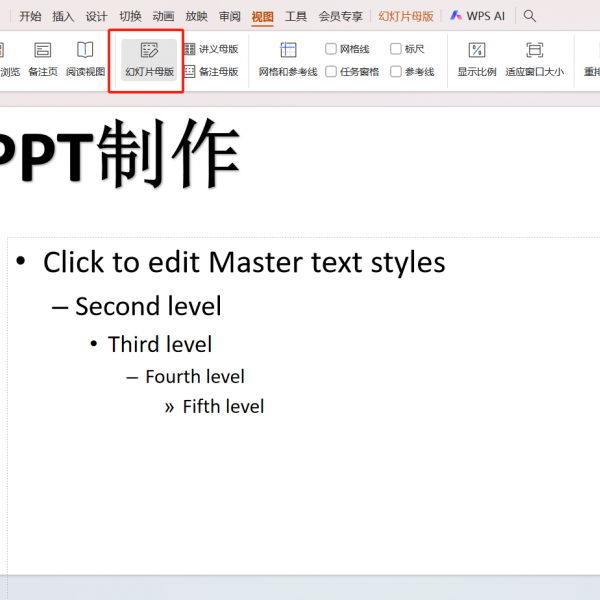Switch to the Design (设计) tab
The width and height of the screenshot is (600, 600).
click(x=96, y=16)
